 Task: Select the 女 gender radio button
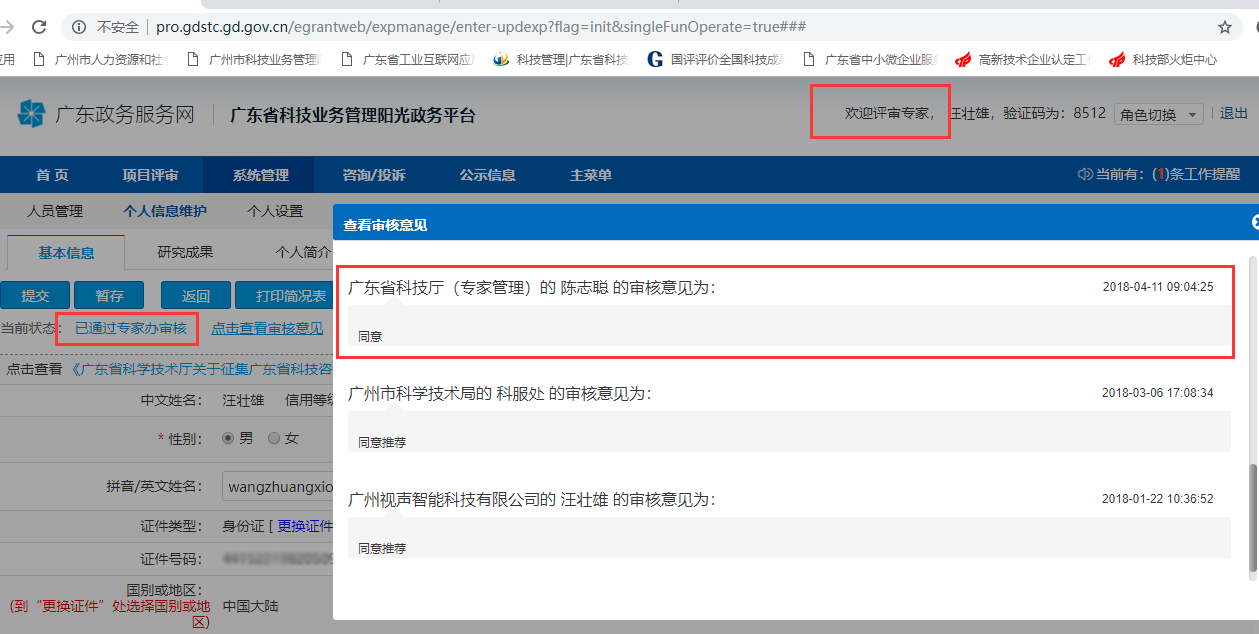point(273,438)
